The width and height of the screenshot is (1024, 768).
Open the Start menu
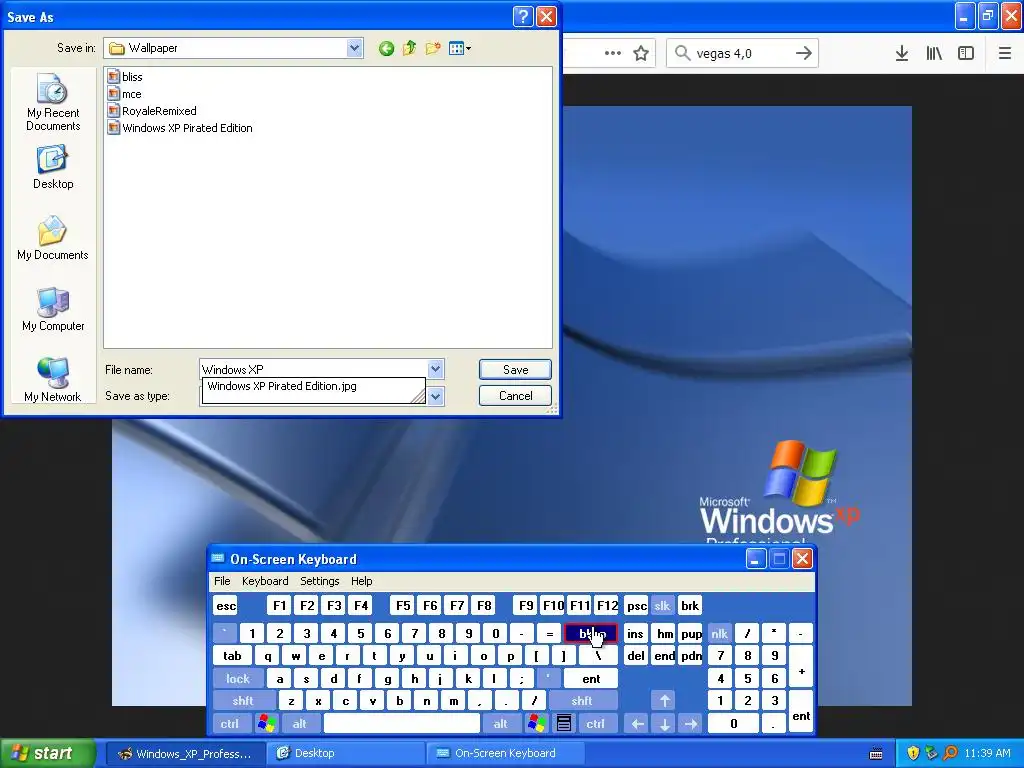point(46,754)
